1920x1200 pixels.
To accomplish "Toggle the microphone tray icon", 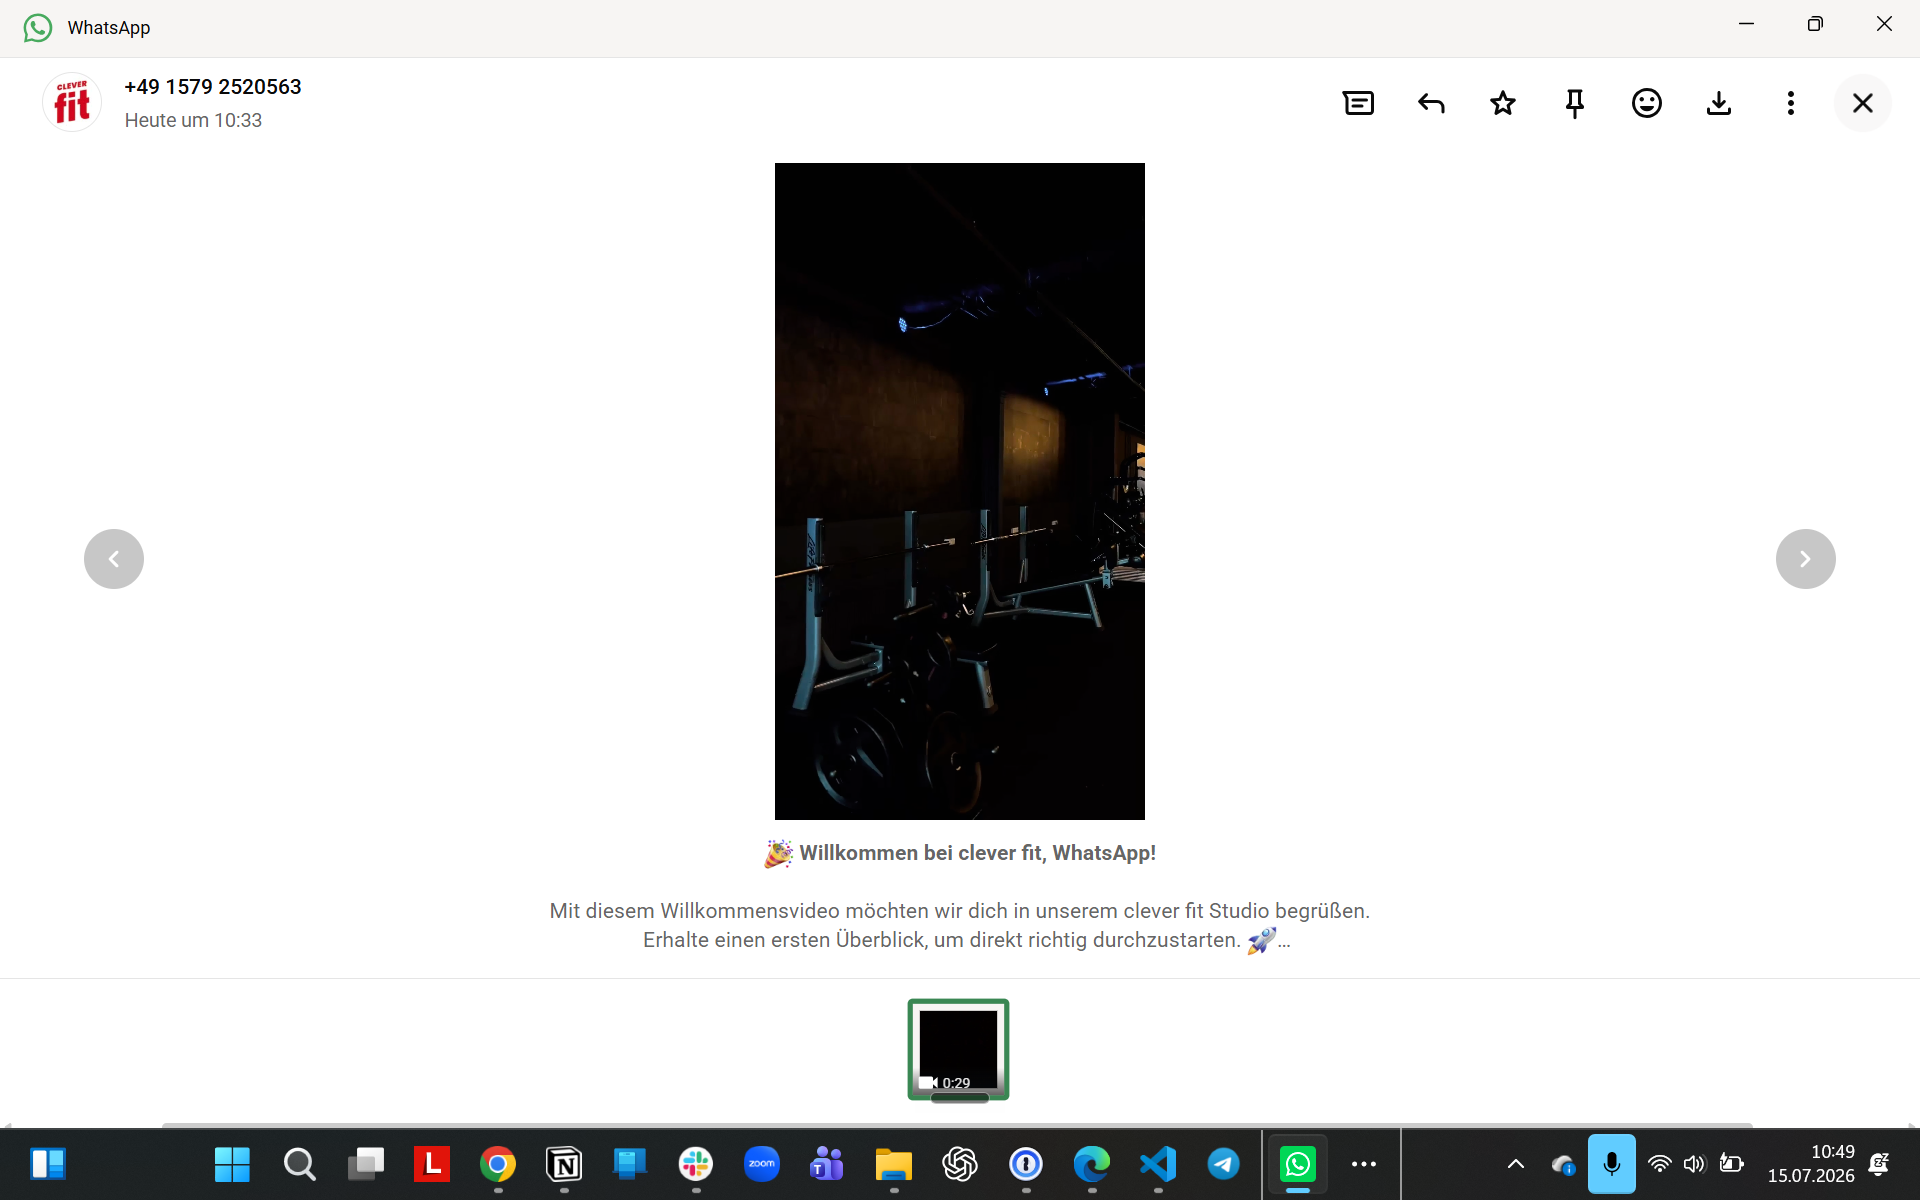I will (1612, 1164).
